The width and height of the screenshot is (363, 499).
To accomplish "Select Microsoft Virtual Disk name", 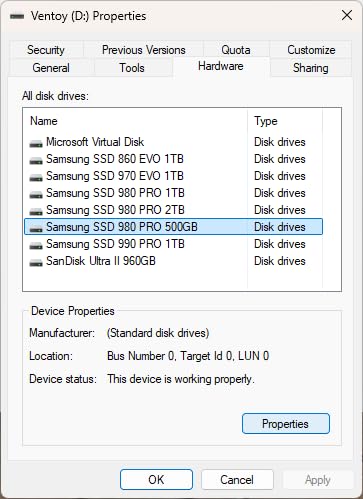I will (x=95, y=142).
